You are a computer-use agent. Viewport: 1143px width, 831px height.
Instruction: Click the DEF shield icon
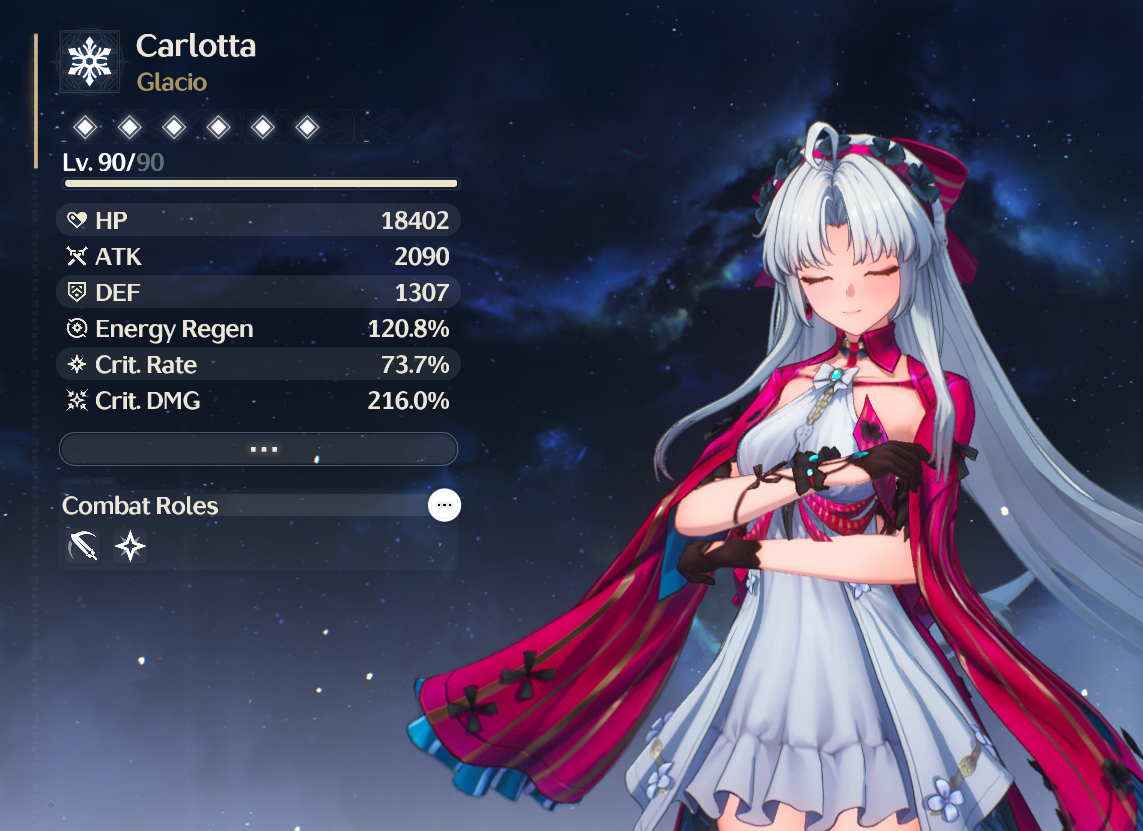coord(77,292)
